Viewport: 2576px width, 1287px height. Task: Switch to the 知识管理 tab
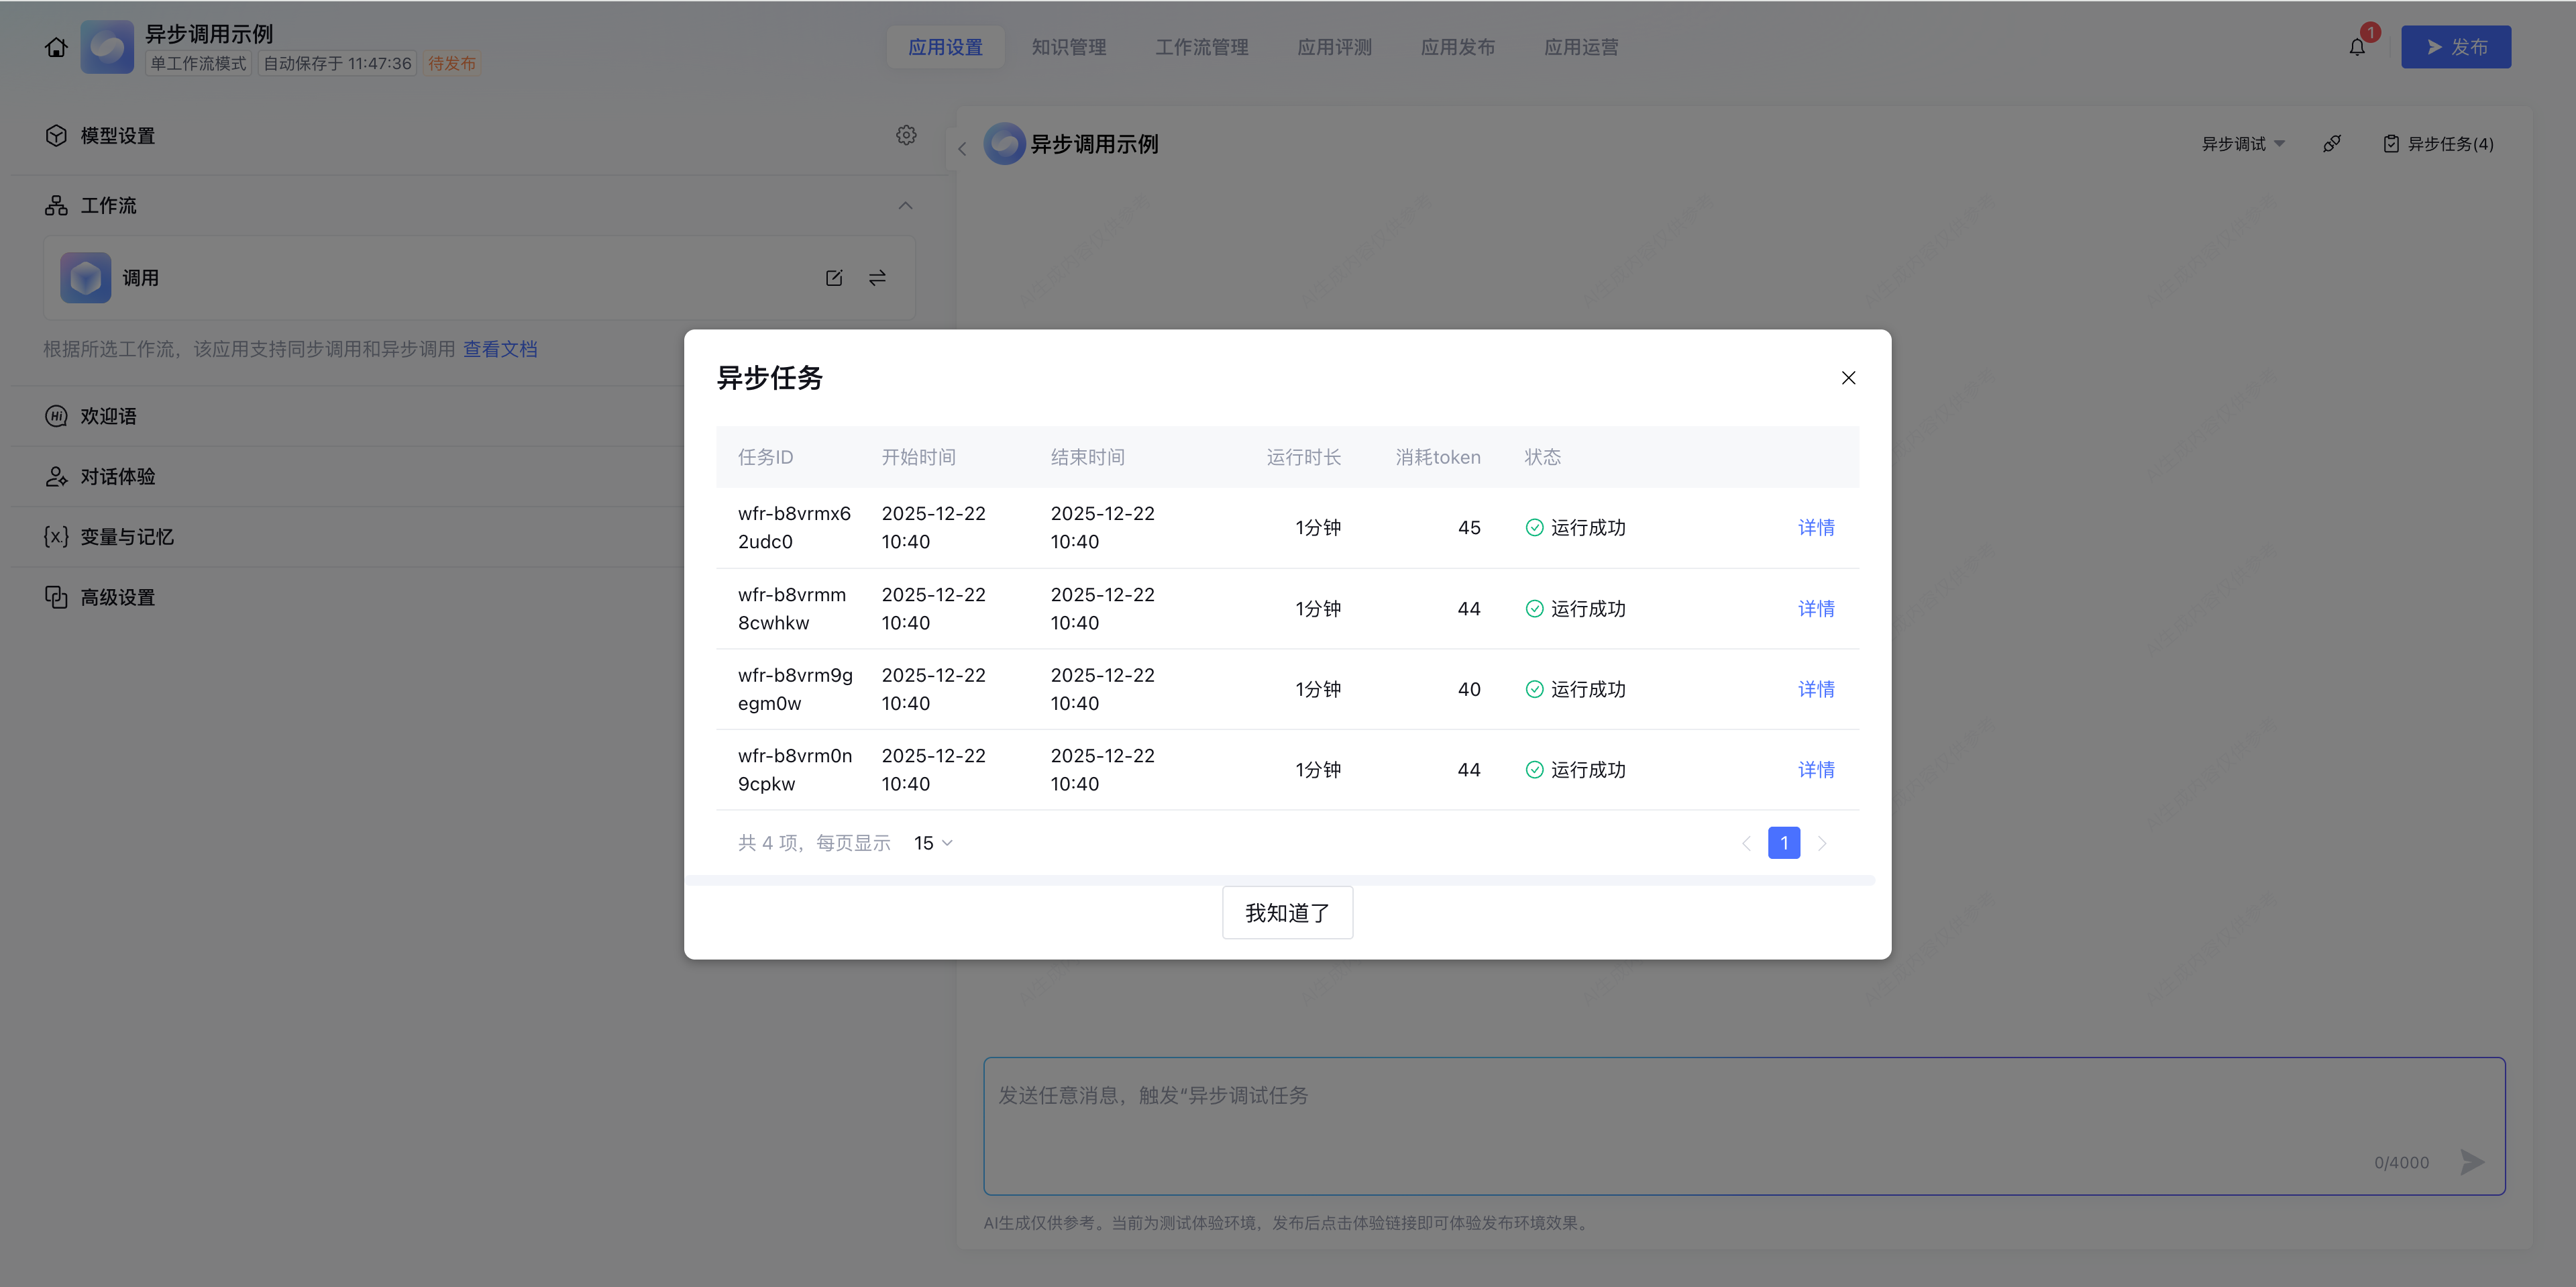[1068, 47]
